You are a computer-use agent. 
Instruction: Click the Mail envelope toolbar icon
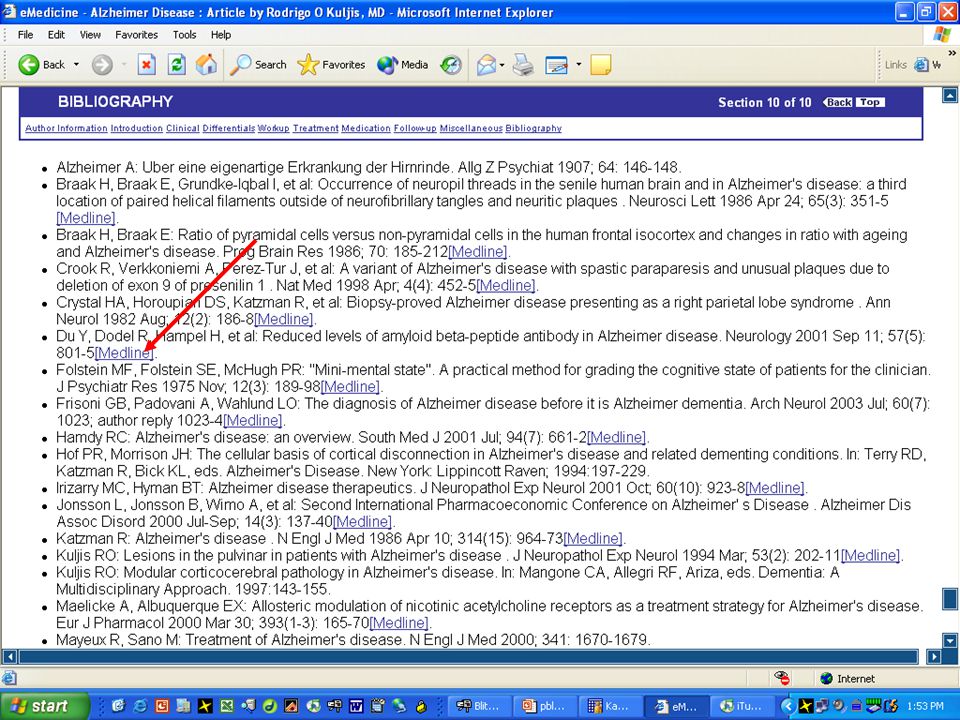(x=486, y=64)
